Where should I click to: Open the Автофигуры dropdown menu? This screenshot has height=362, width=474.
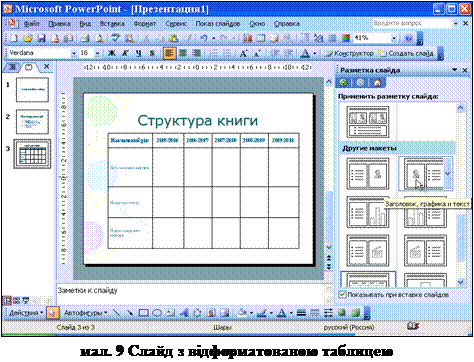click(85, 313)
